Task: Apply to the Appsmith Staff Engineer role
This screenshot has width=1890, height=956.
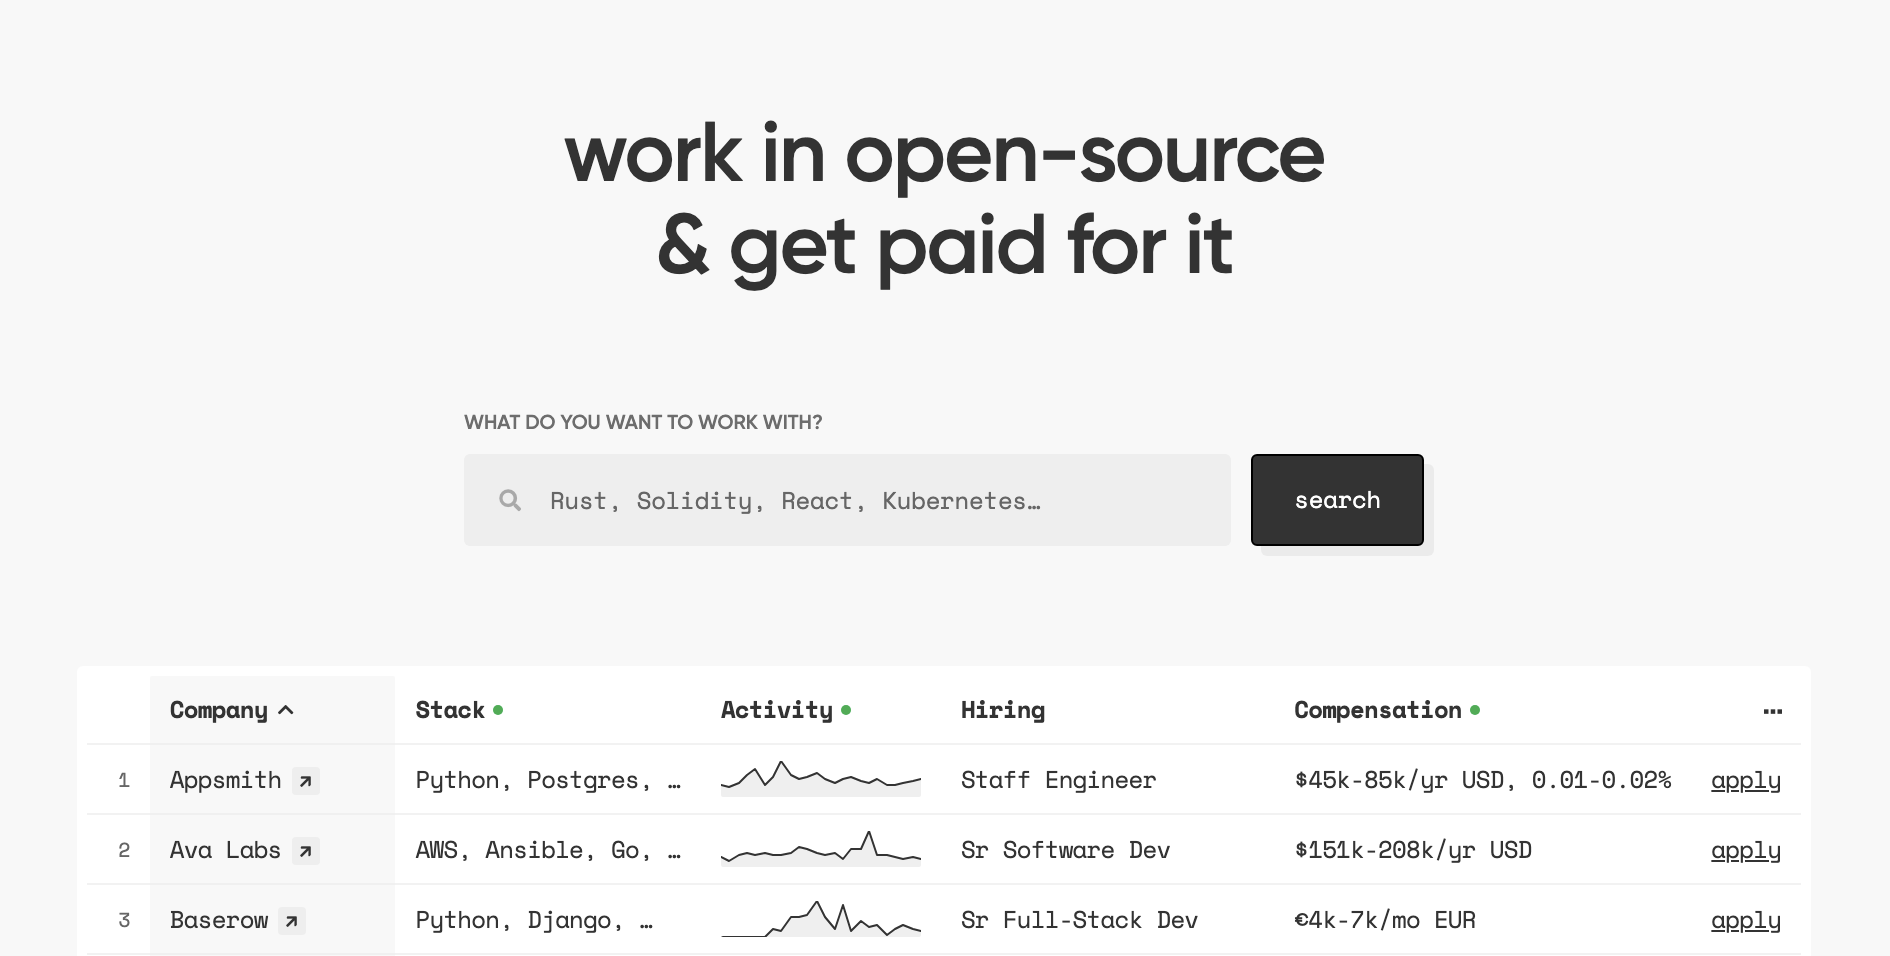Action: pyautogui.click(x=1745, y=781)
